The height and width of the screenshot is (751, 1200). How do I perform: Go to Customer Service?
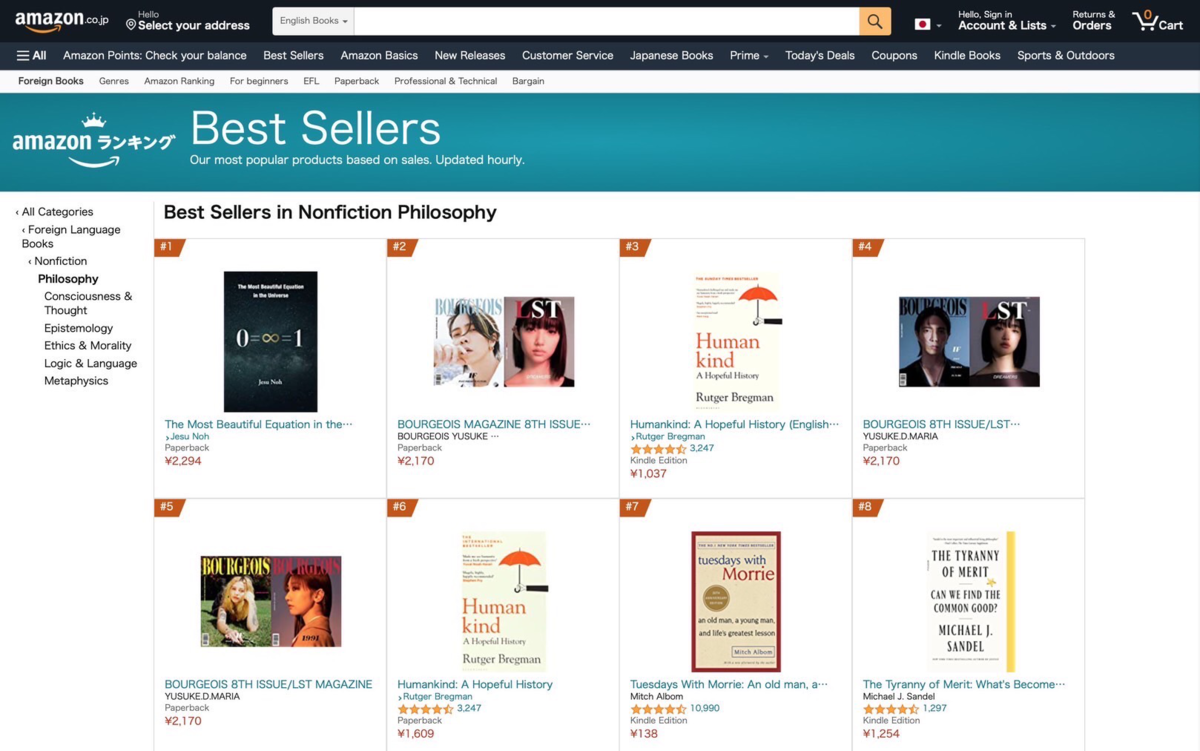pyautogui.click(x=567, y=55)
